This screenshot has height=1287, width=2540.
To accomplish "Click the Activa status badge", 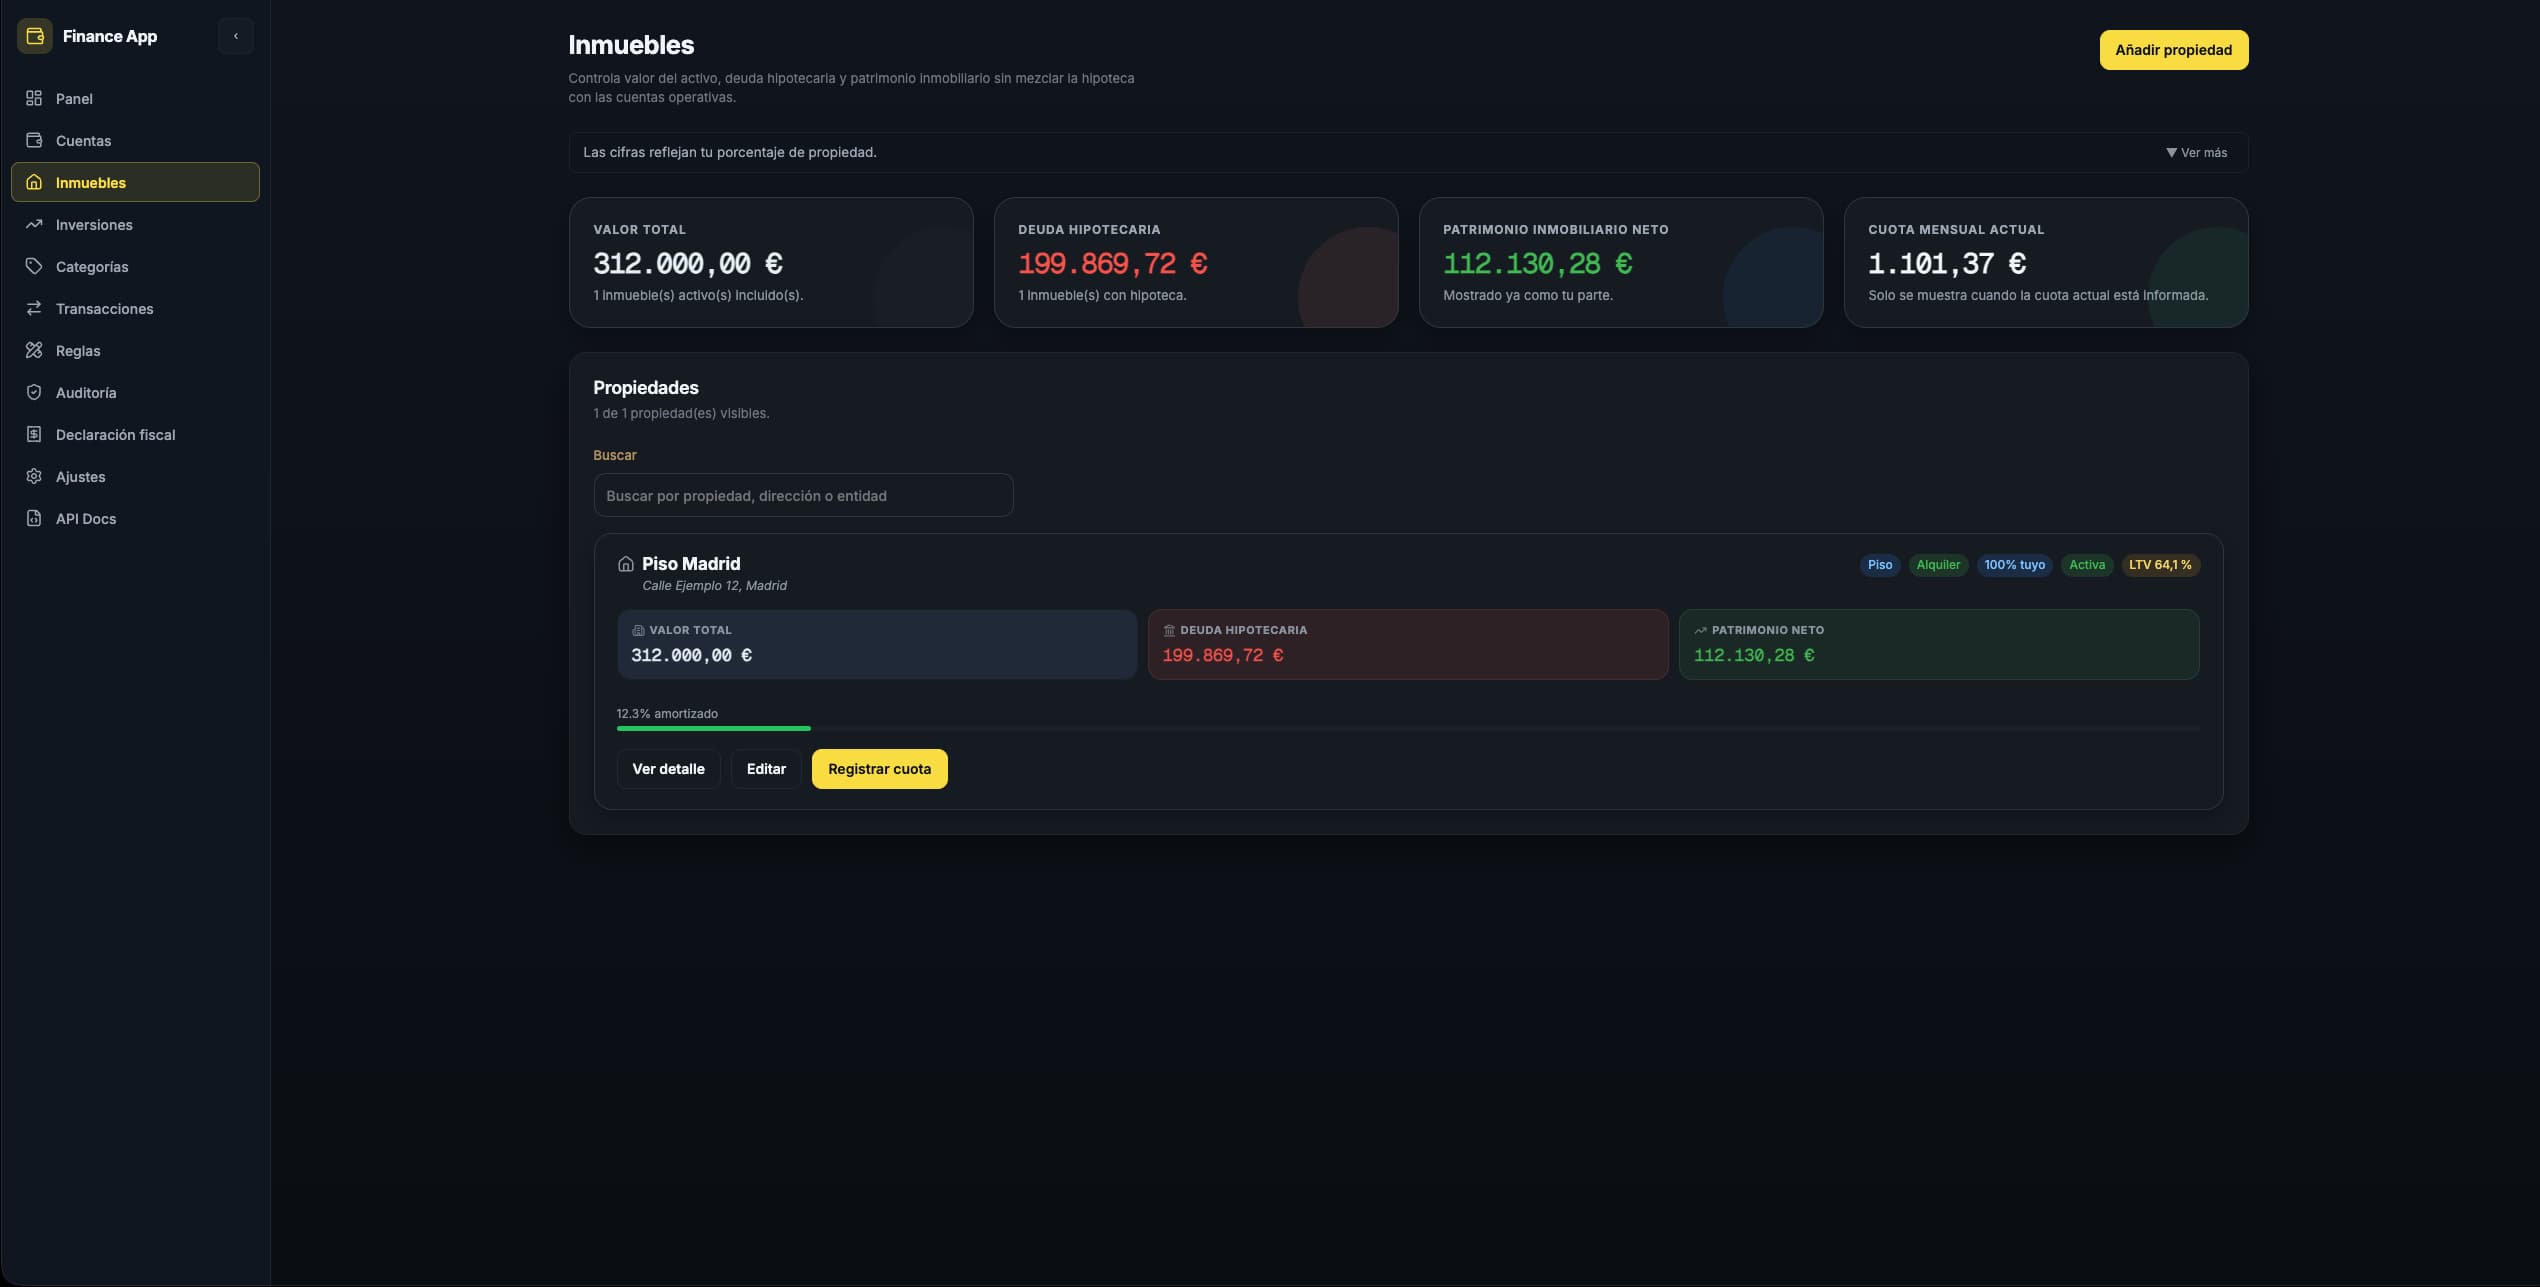I will 2087,565.
